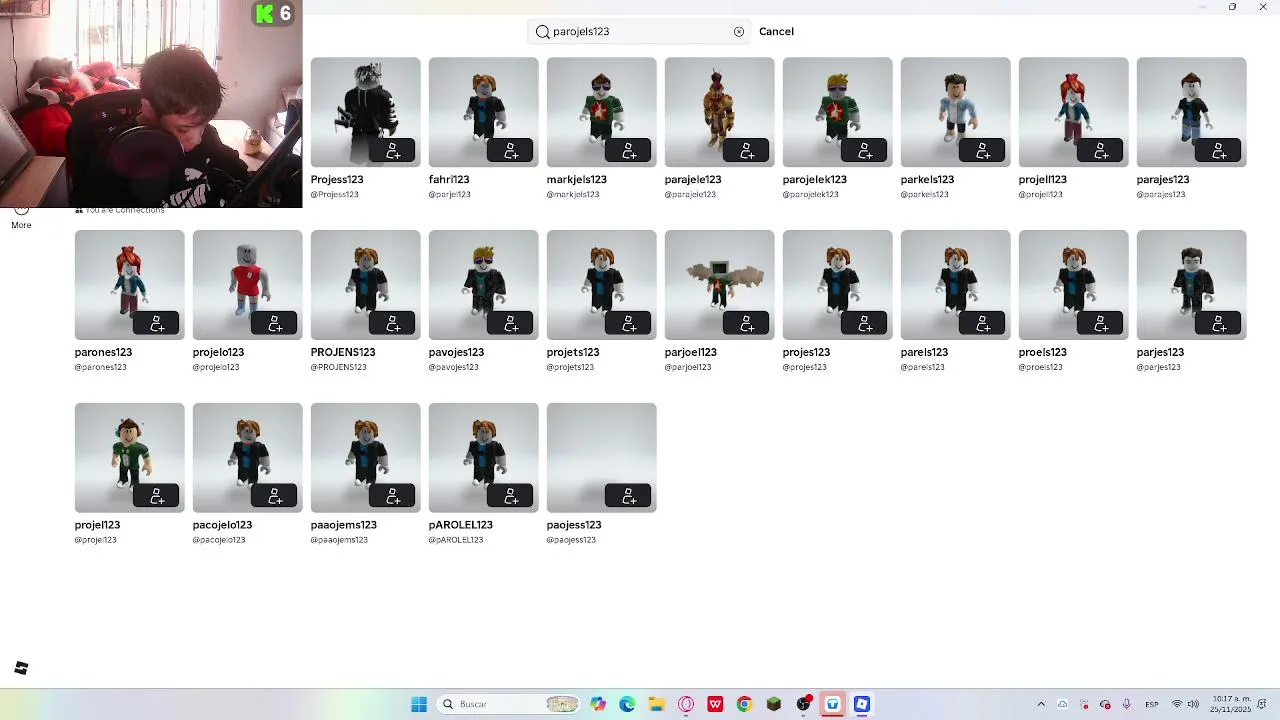The height and width of the screenshot is (720, 1280).
Task: Add connection button on markjels123 card
Action: 629,151
